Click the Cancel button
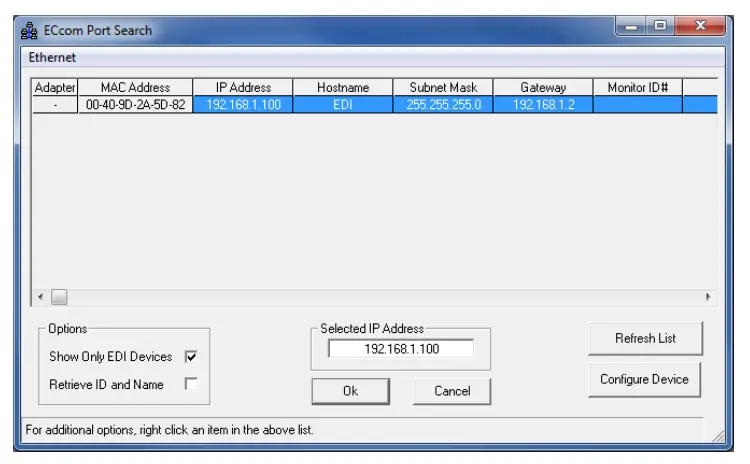Screen dimensions: 750x464 tap(452, 391)
